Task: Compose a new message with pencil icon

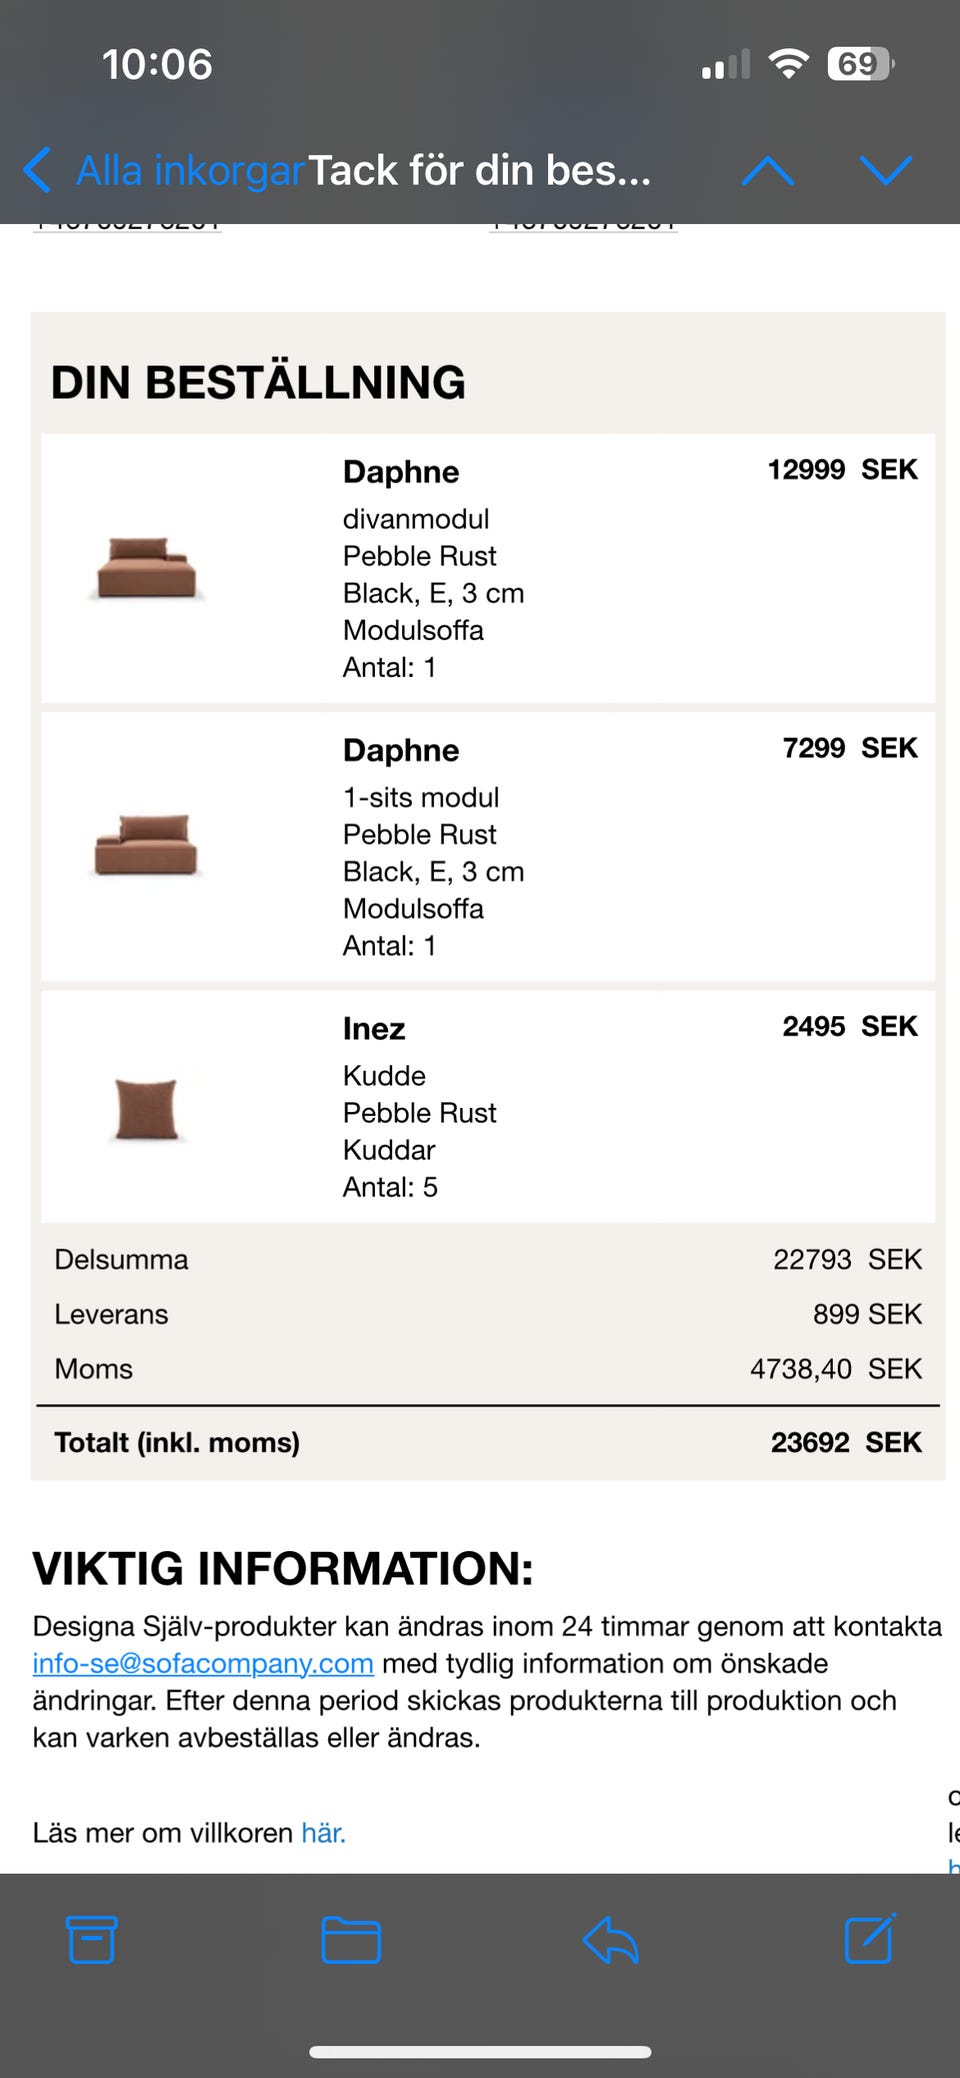Action: 870,1940
